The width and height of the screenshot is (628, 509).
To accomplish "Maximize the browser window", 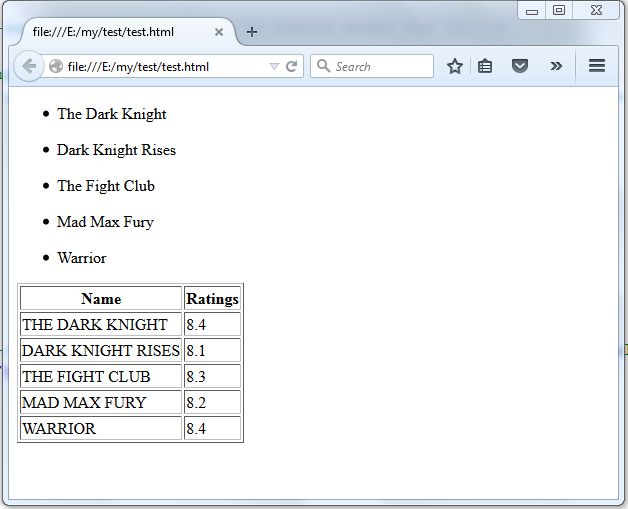I will click(x=559, y=10).
